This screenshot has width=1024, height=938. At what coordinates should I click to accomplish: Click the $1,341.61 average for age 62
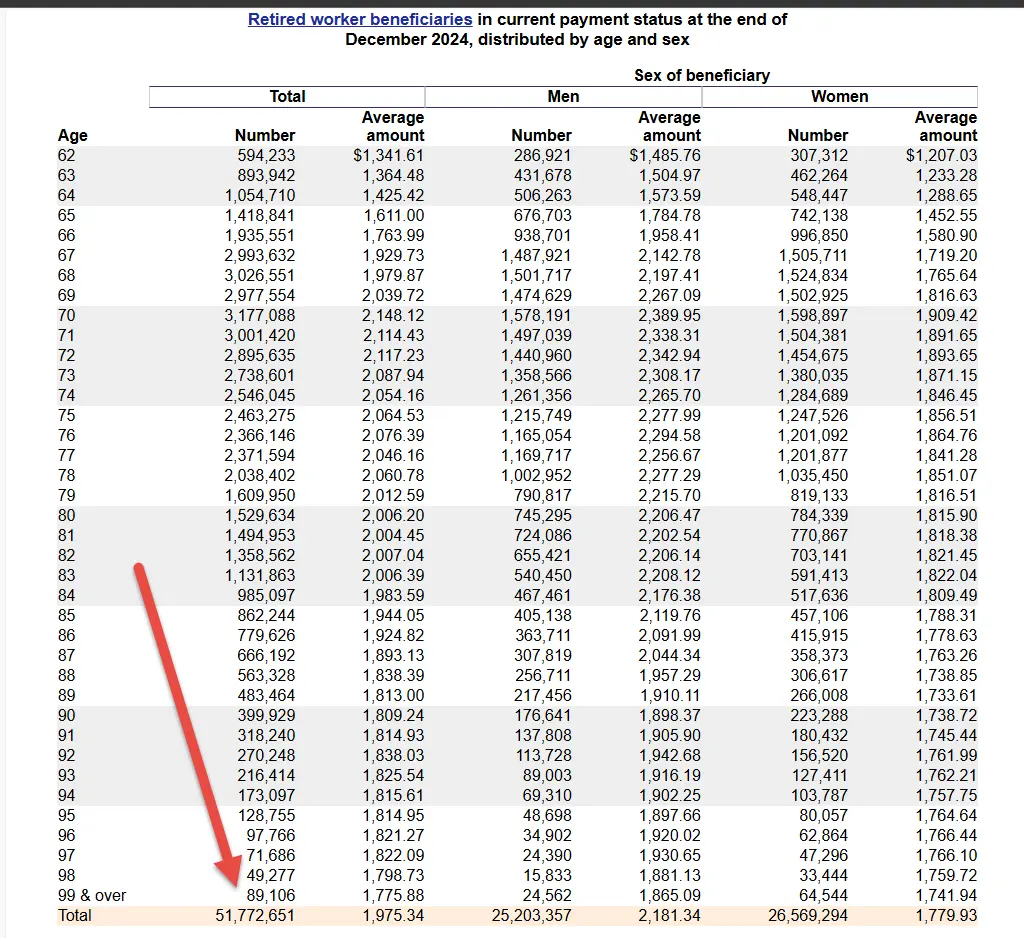(388, 155)
